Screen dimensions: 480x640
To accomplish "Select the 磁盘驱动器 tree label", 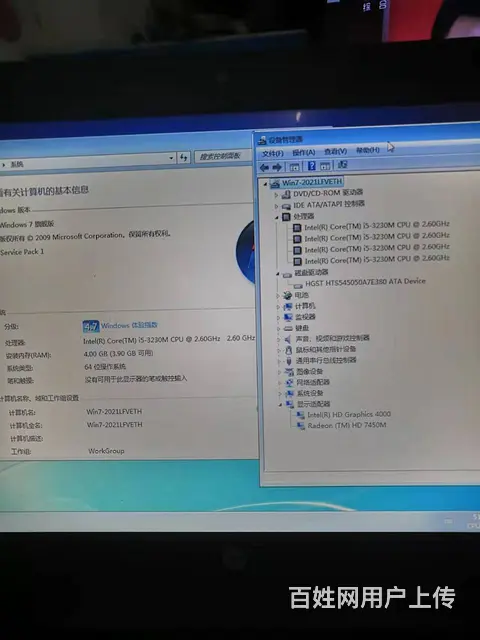I will [x=311, y=272].
